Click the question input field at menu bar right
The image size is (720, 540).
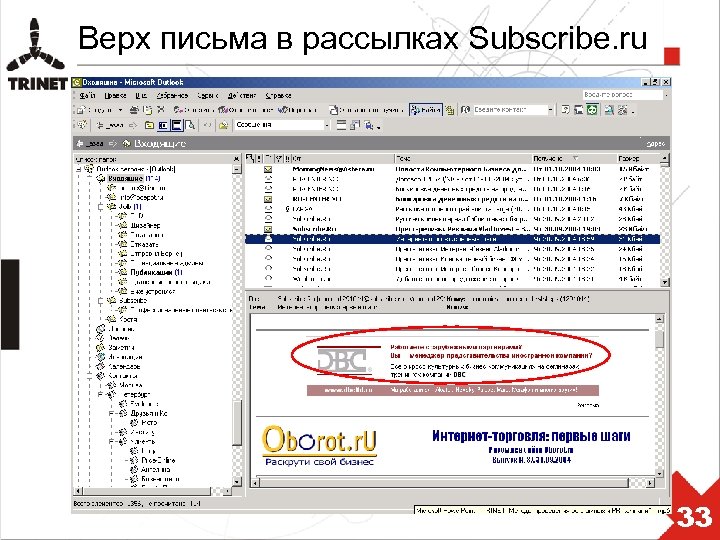click(x=622, y=95)
